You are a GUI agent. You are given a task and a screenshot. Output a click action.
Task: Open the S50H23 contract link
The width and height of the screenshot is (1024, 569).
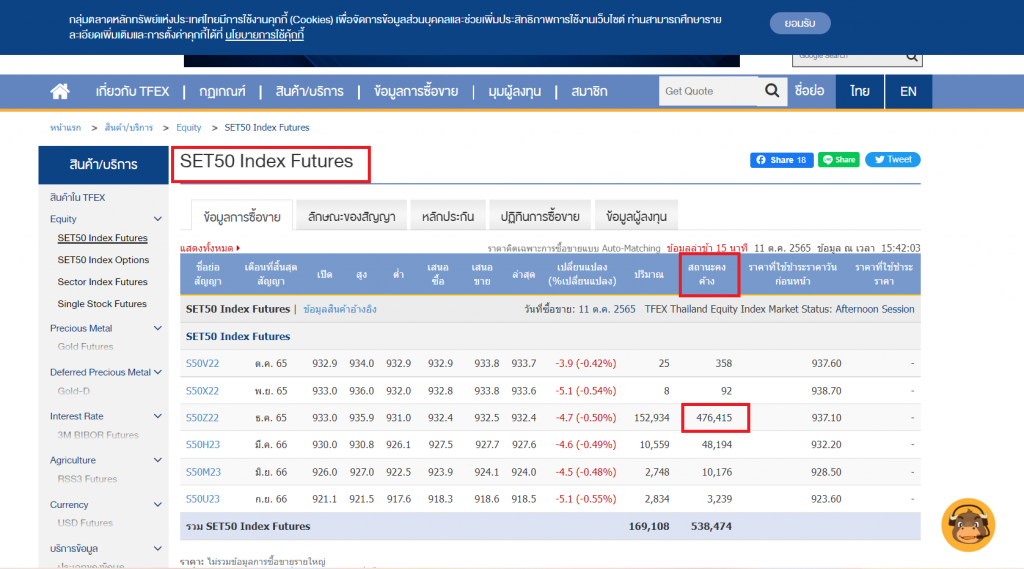[x=203, y=445]
